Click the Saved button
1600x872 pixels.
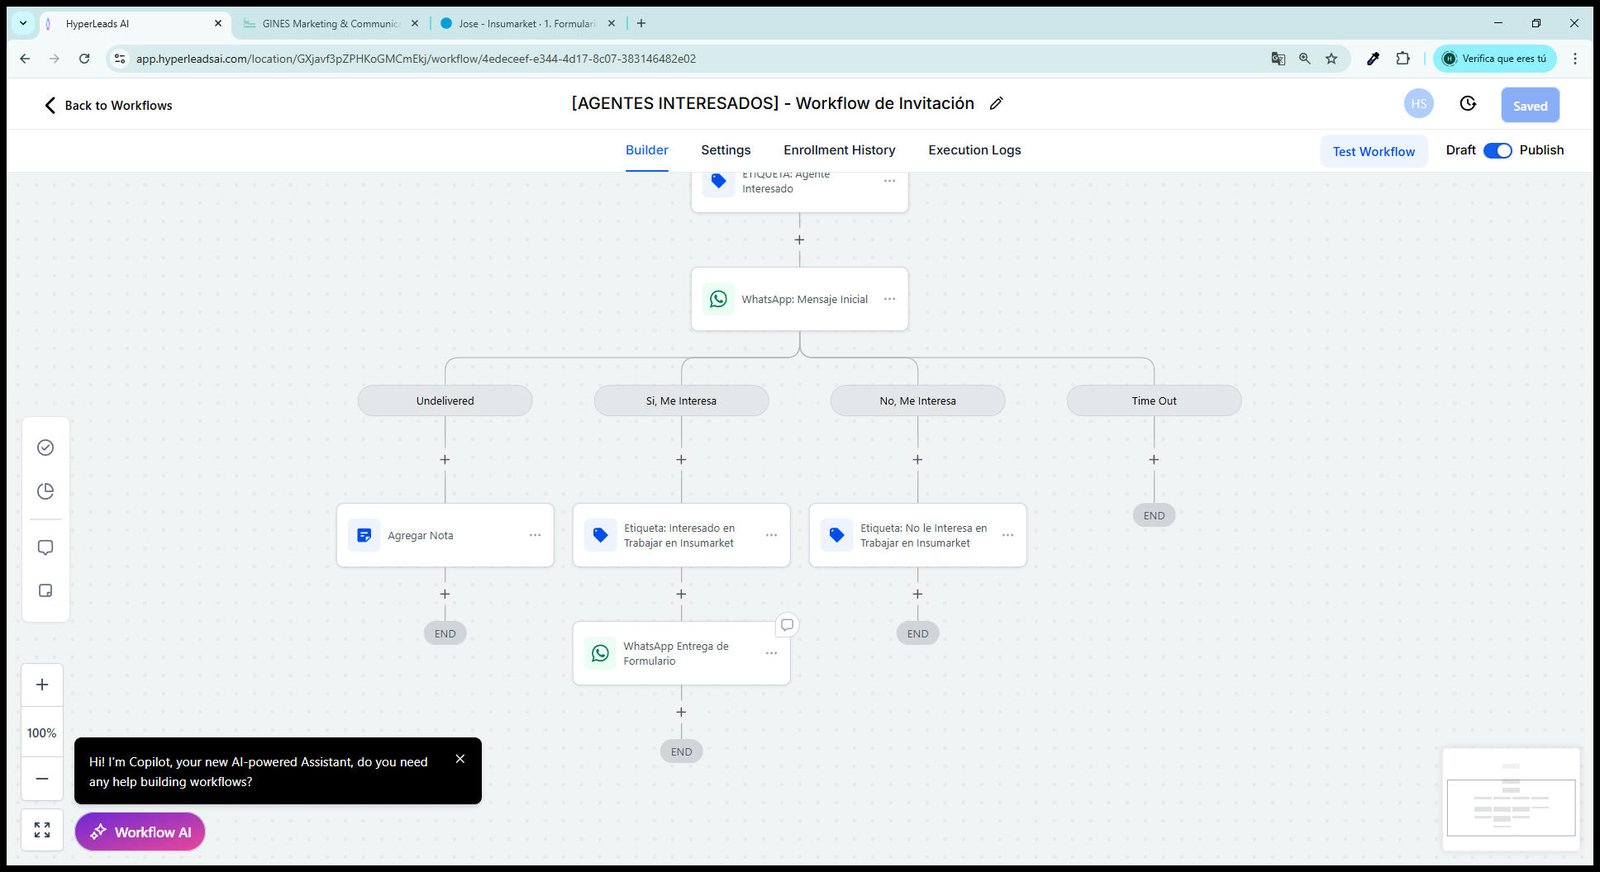(1530, 105)
